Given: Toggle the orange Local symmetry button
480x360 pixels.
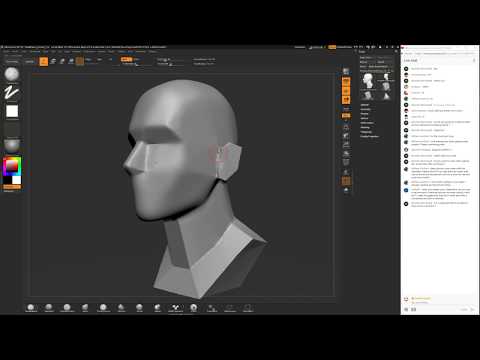Looking at the screenshot, I should click(x=346, y=99).
